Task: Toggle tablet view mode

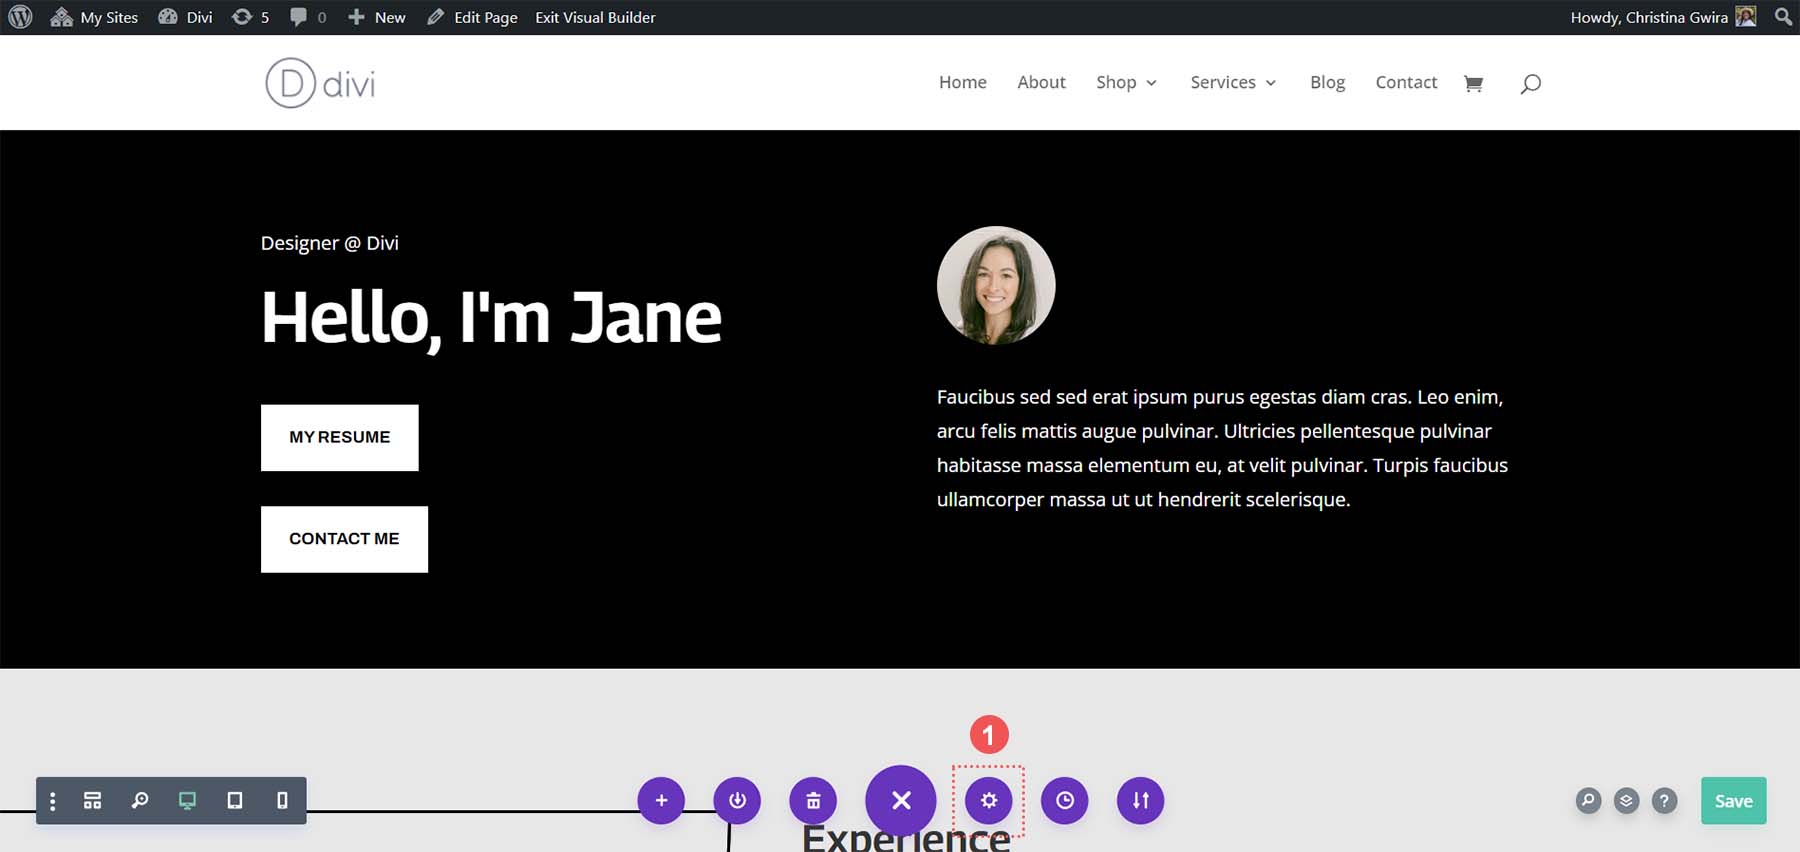Action: (x=235, y=801)
